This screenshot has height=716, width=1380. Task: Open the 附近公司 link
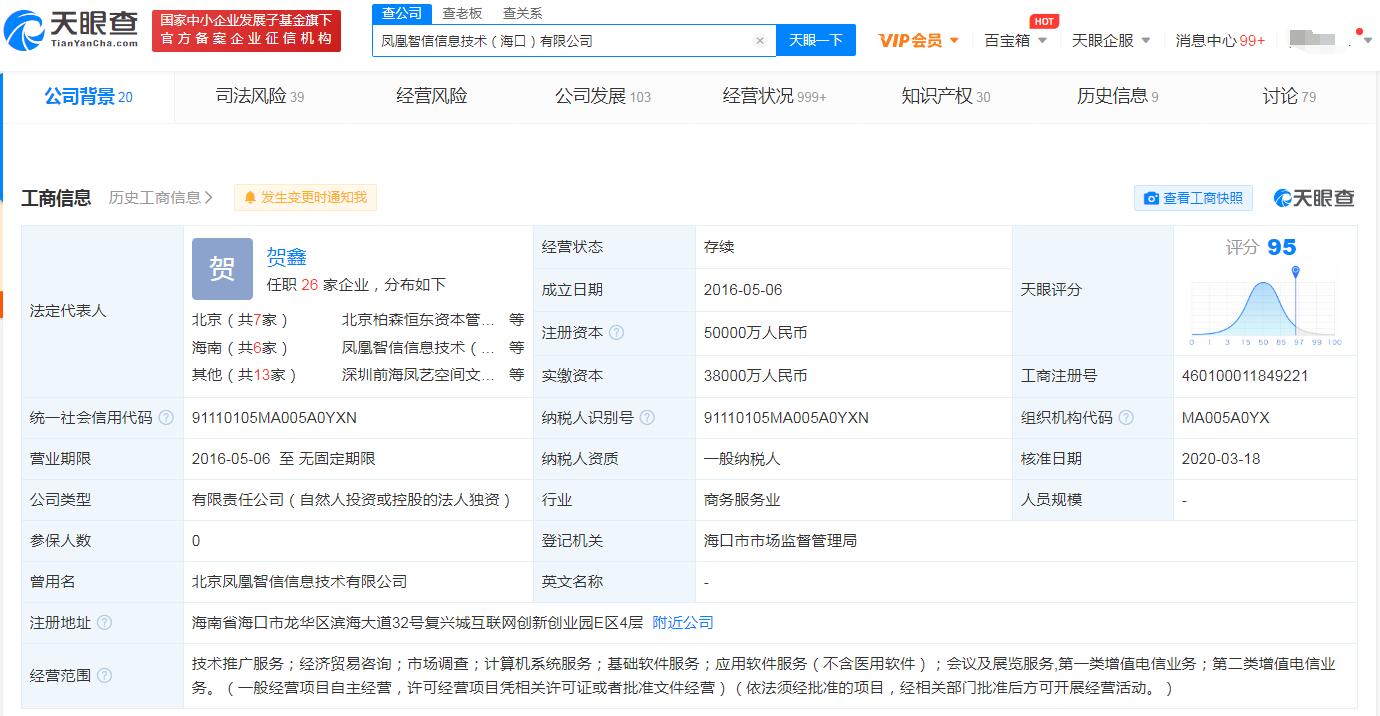pos(683,623)
